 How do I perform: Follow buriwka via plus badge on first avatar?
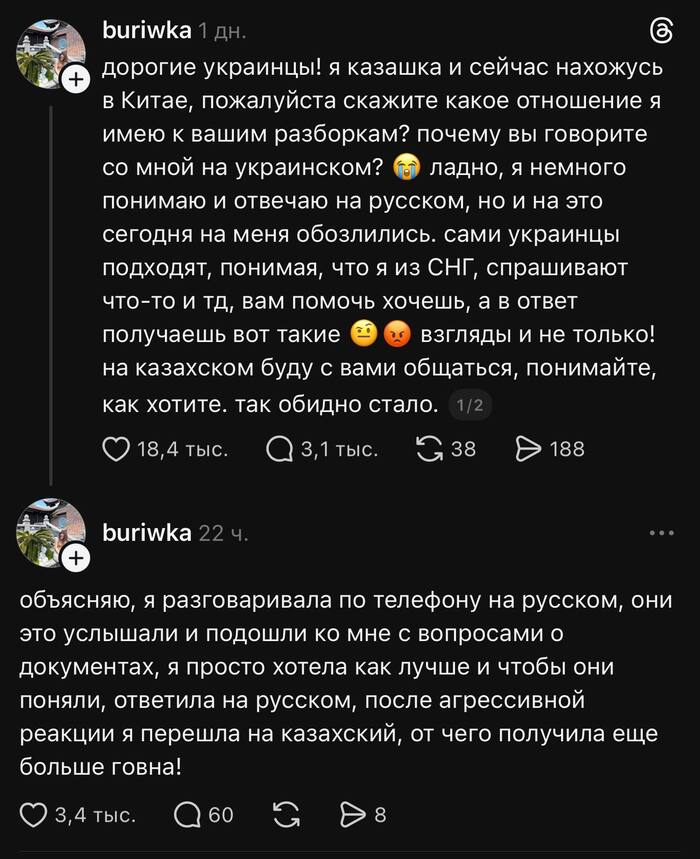[x=76, y=81]
